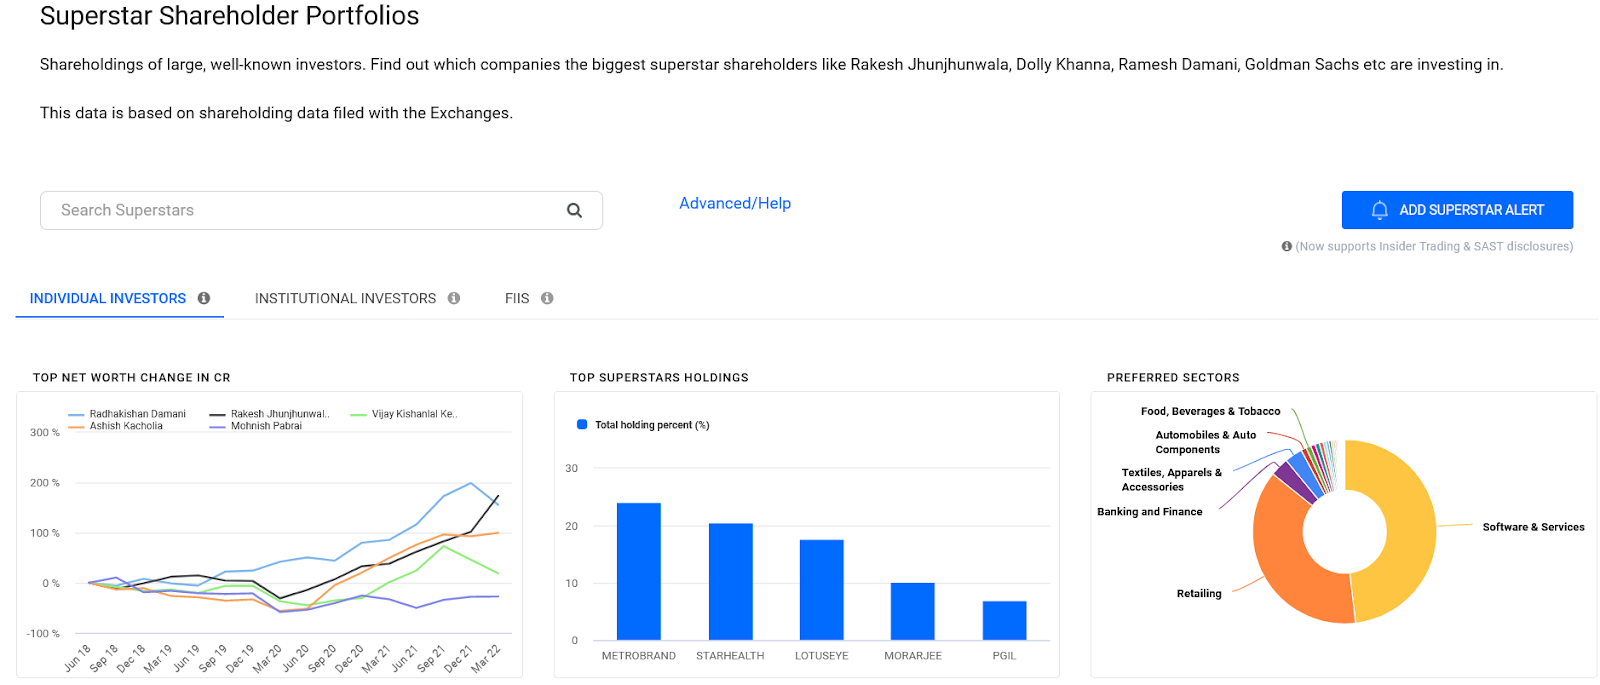Click 'Textiles, Apparels & Accessories' label
Image resolution: width=1600 pixels, height=685 pixels.
1171,480
